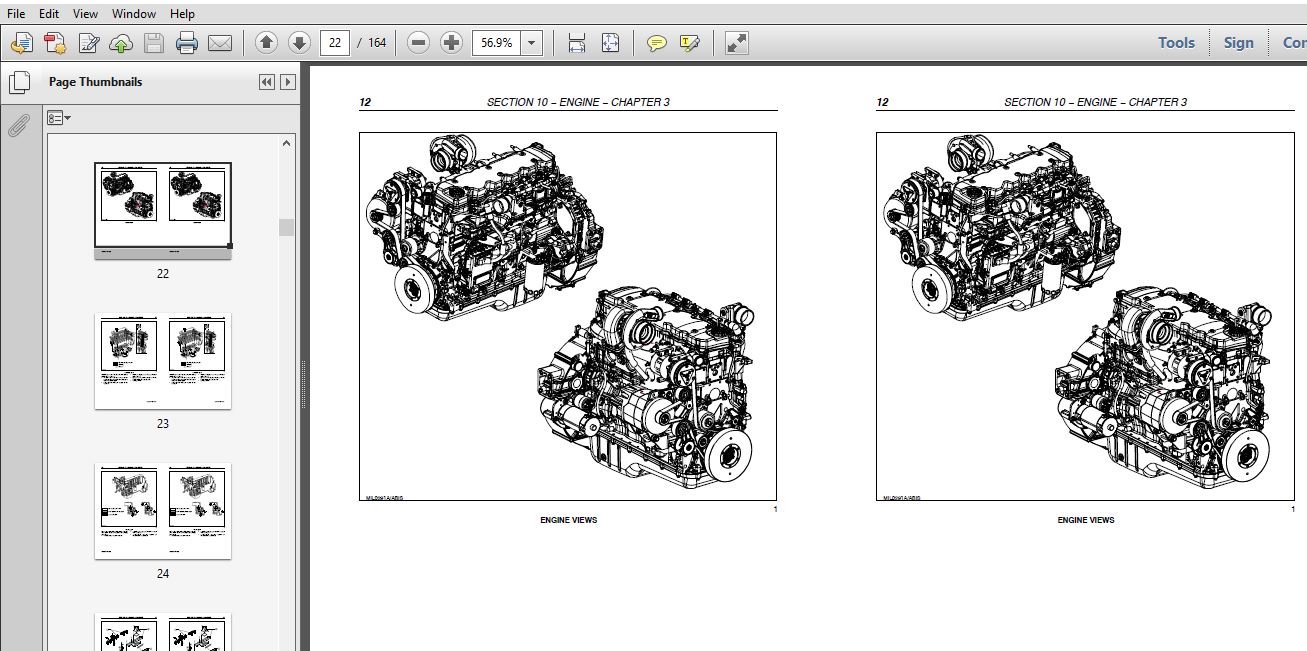Screen dimensions: 1307x651
Task: Open the View menu
Action: click(x=86, y=14)
